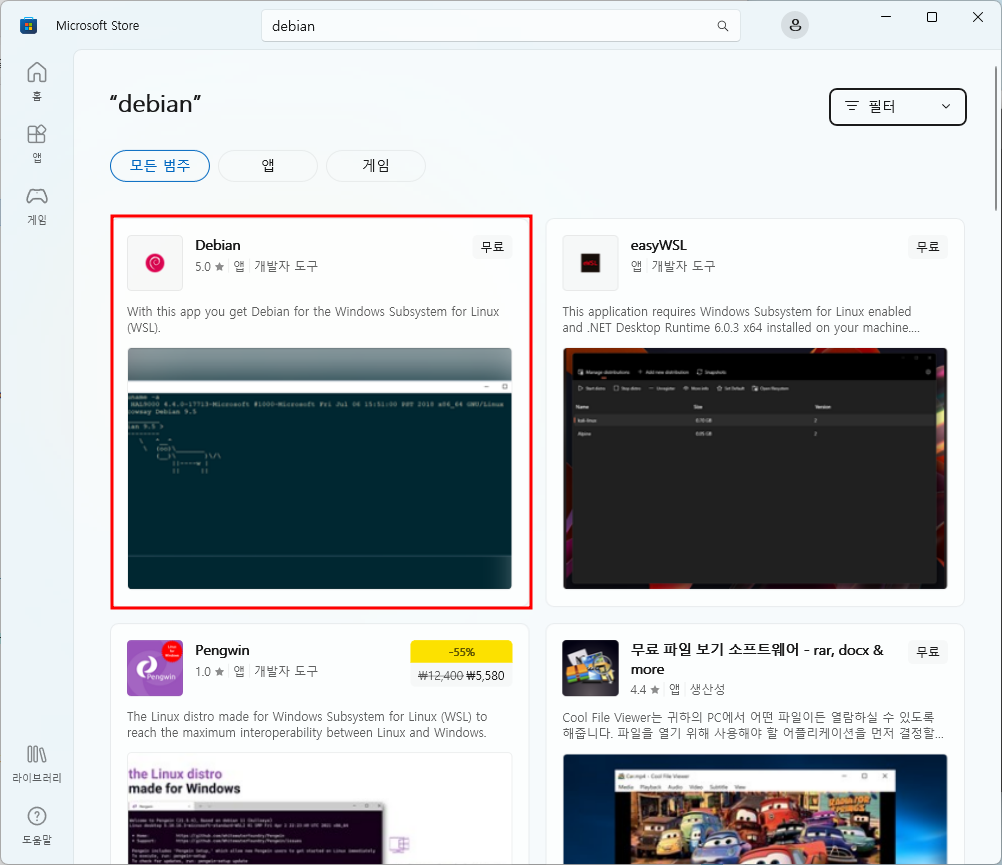Open the Apps section in sidebar
Screen dimensions: 1002x865
pyautogui.click(x=36, y=143)
